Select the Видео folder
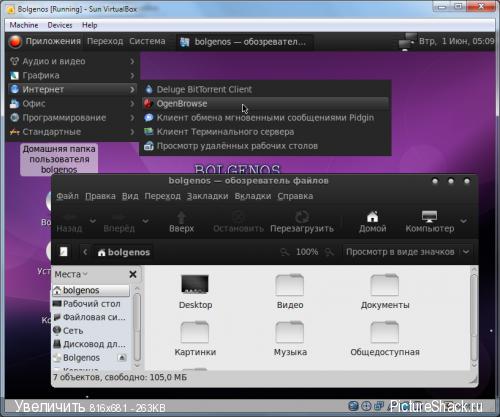Screen dimensions: 500x417 [x=290, y=291]
